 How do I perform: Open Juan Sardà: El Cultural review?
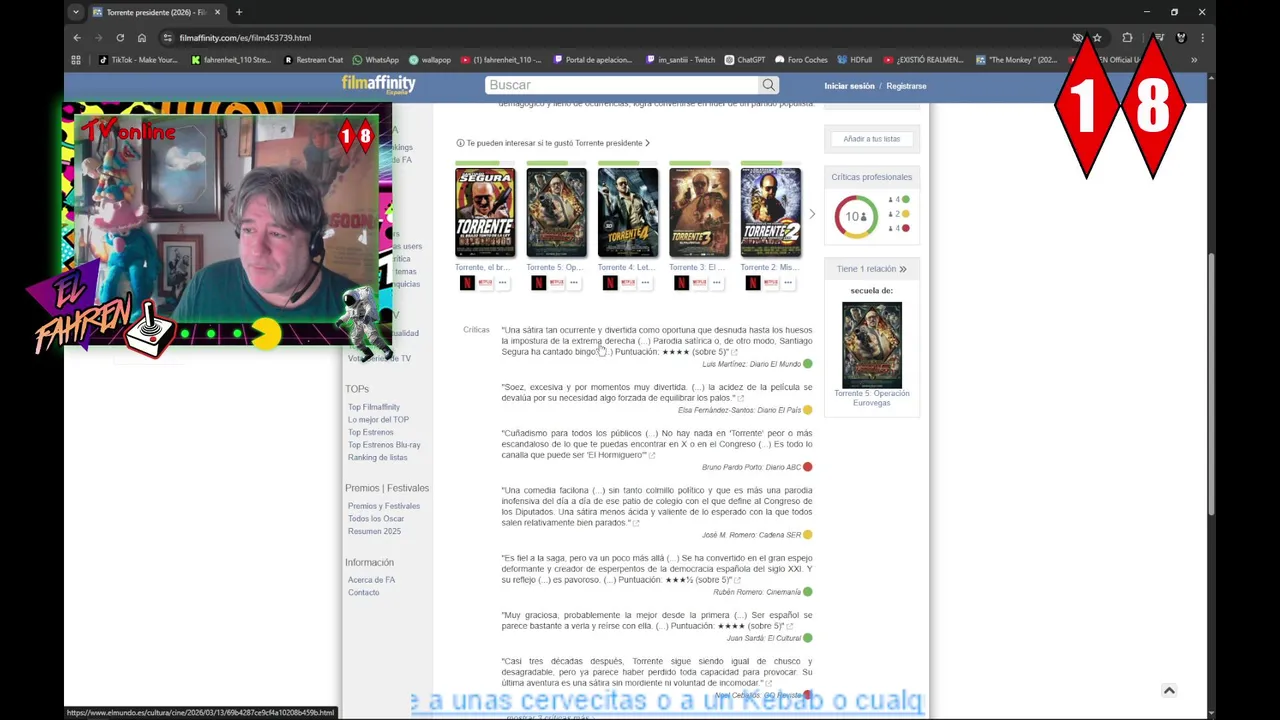point(764,638)
